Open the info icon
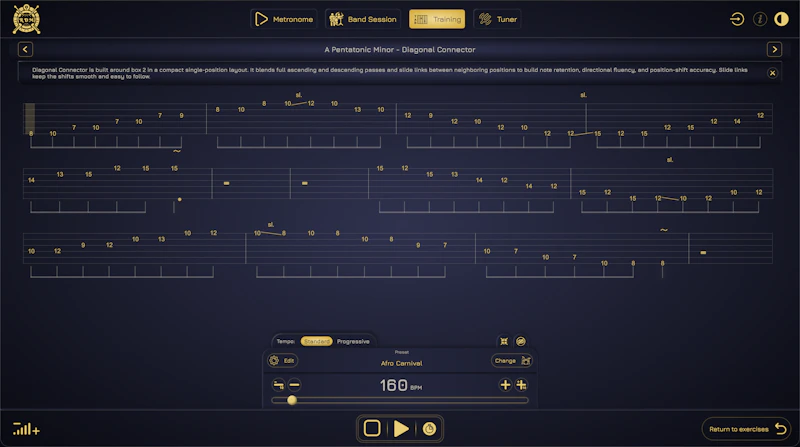The width and height of the screenshot is (800, 447). pos(760,19)
